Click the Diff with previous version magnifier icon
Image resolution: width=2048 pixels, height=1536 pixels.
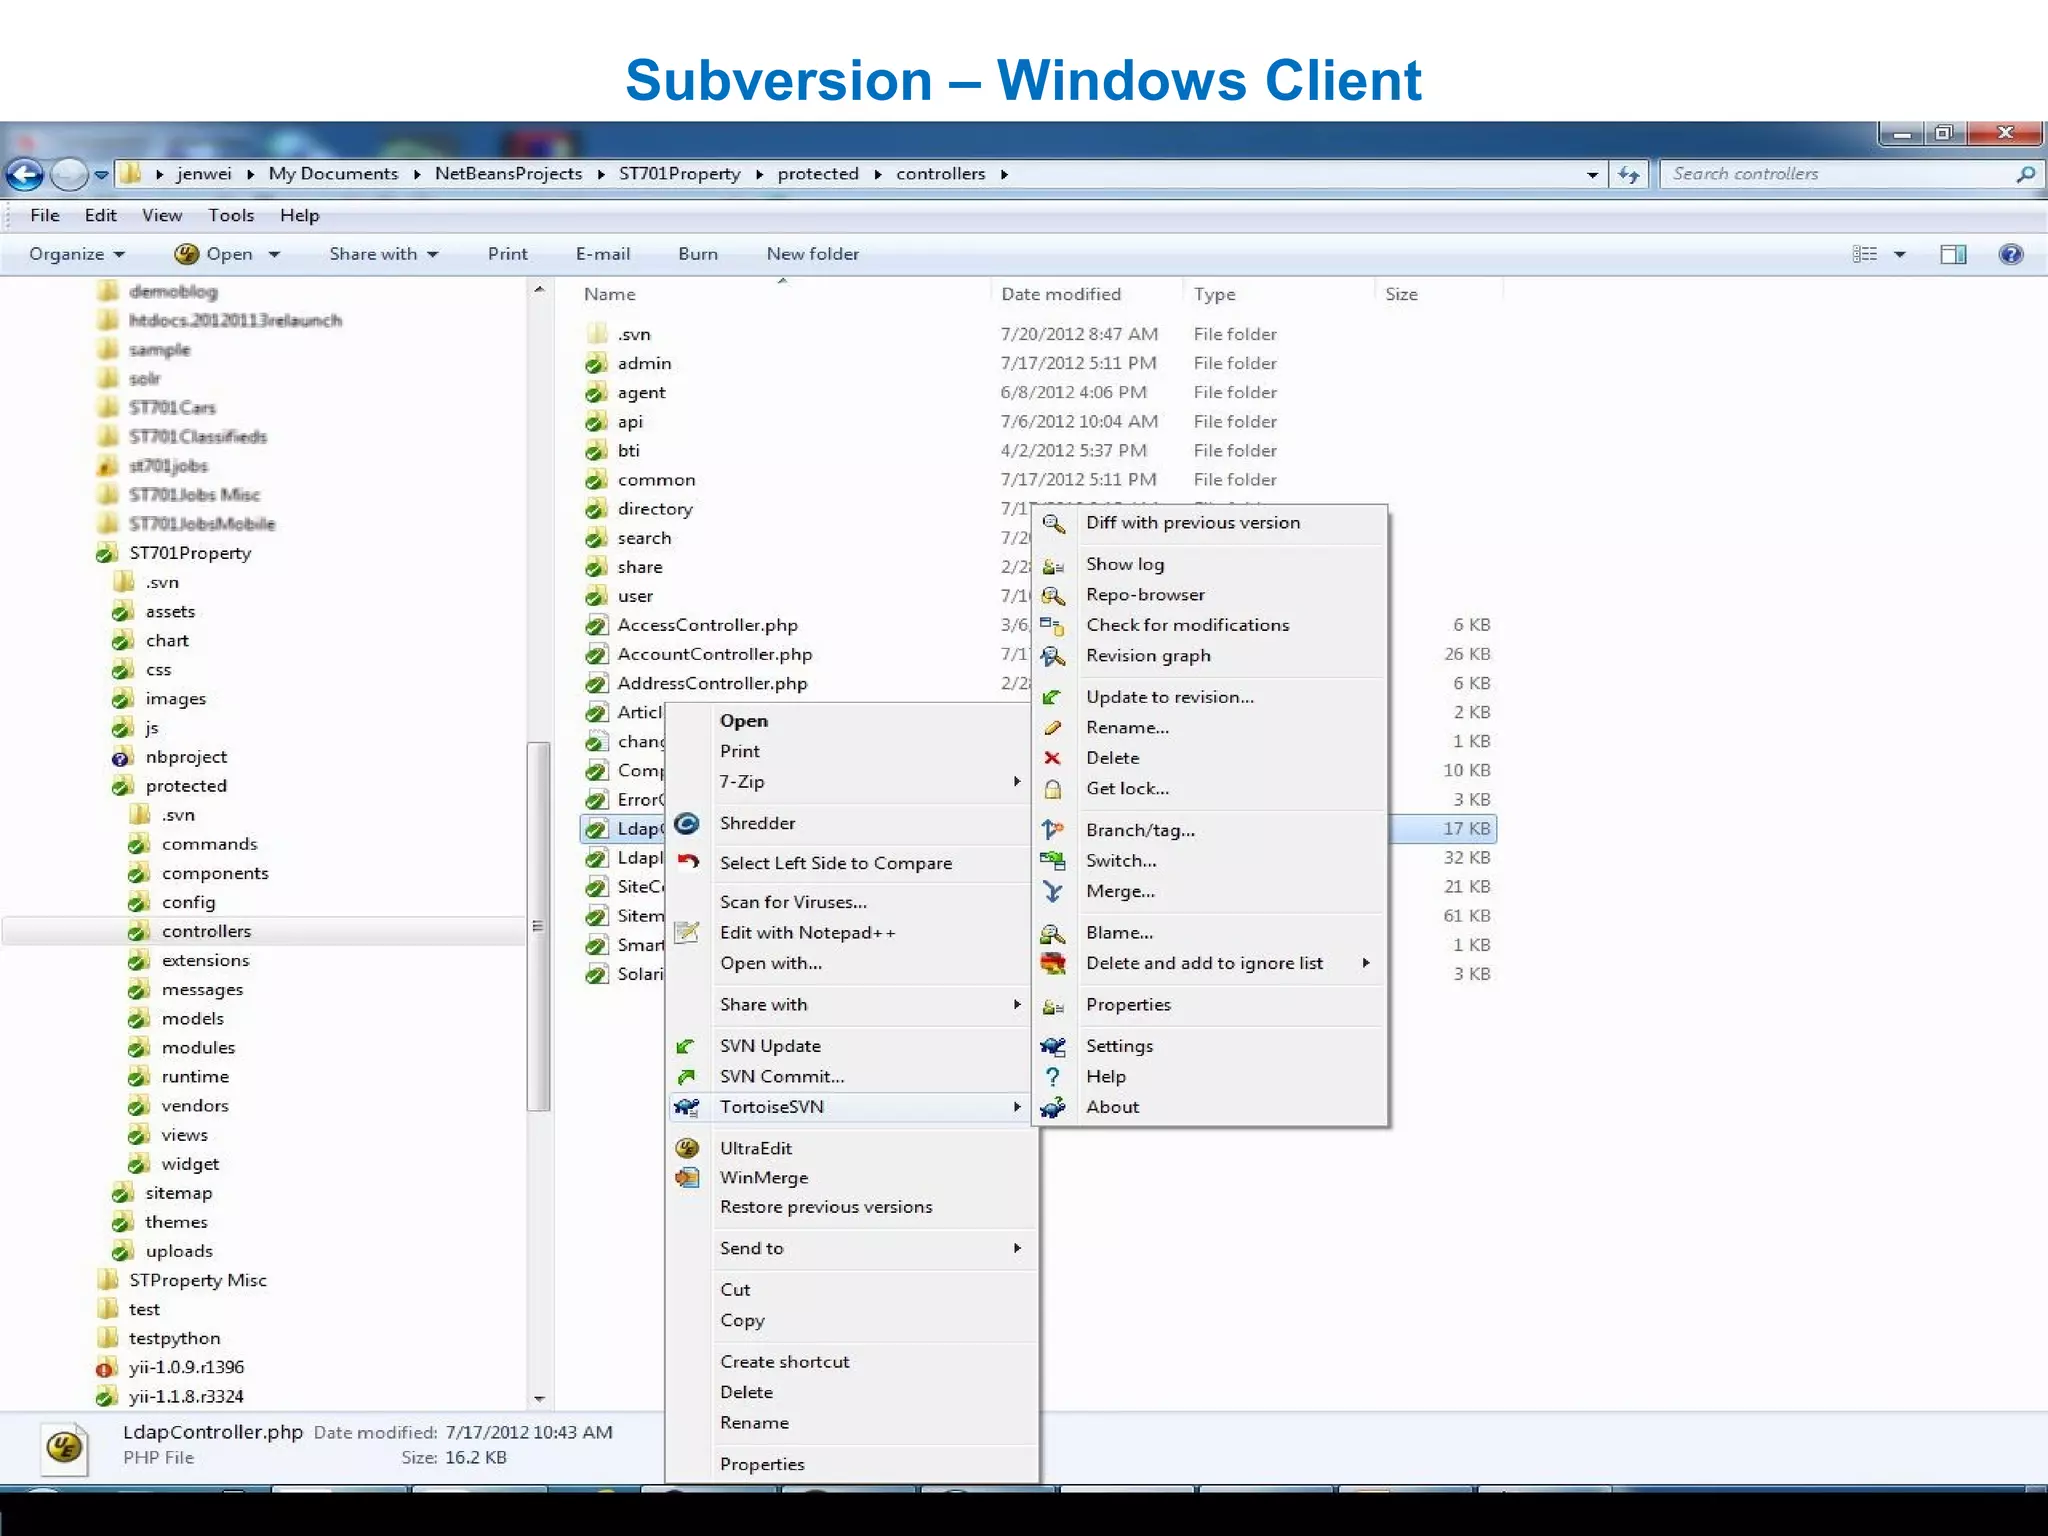[x=1053, y=523]
